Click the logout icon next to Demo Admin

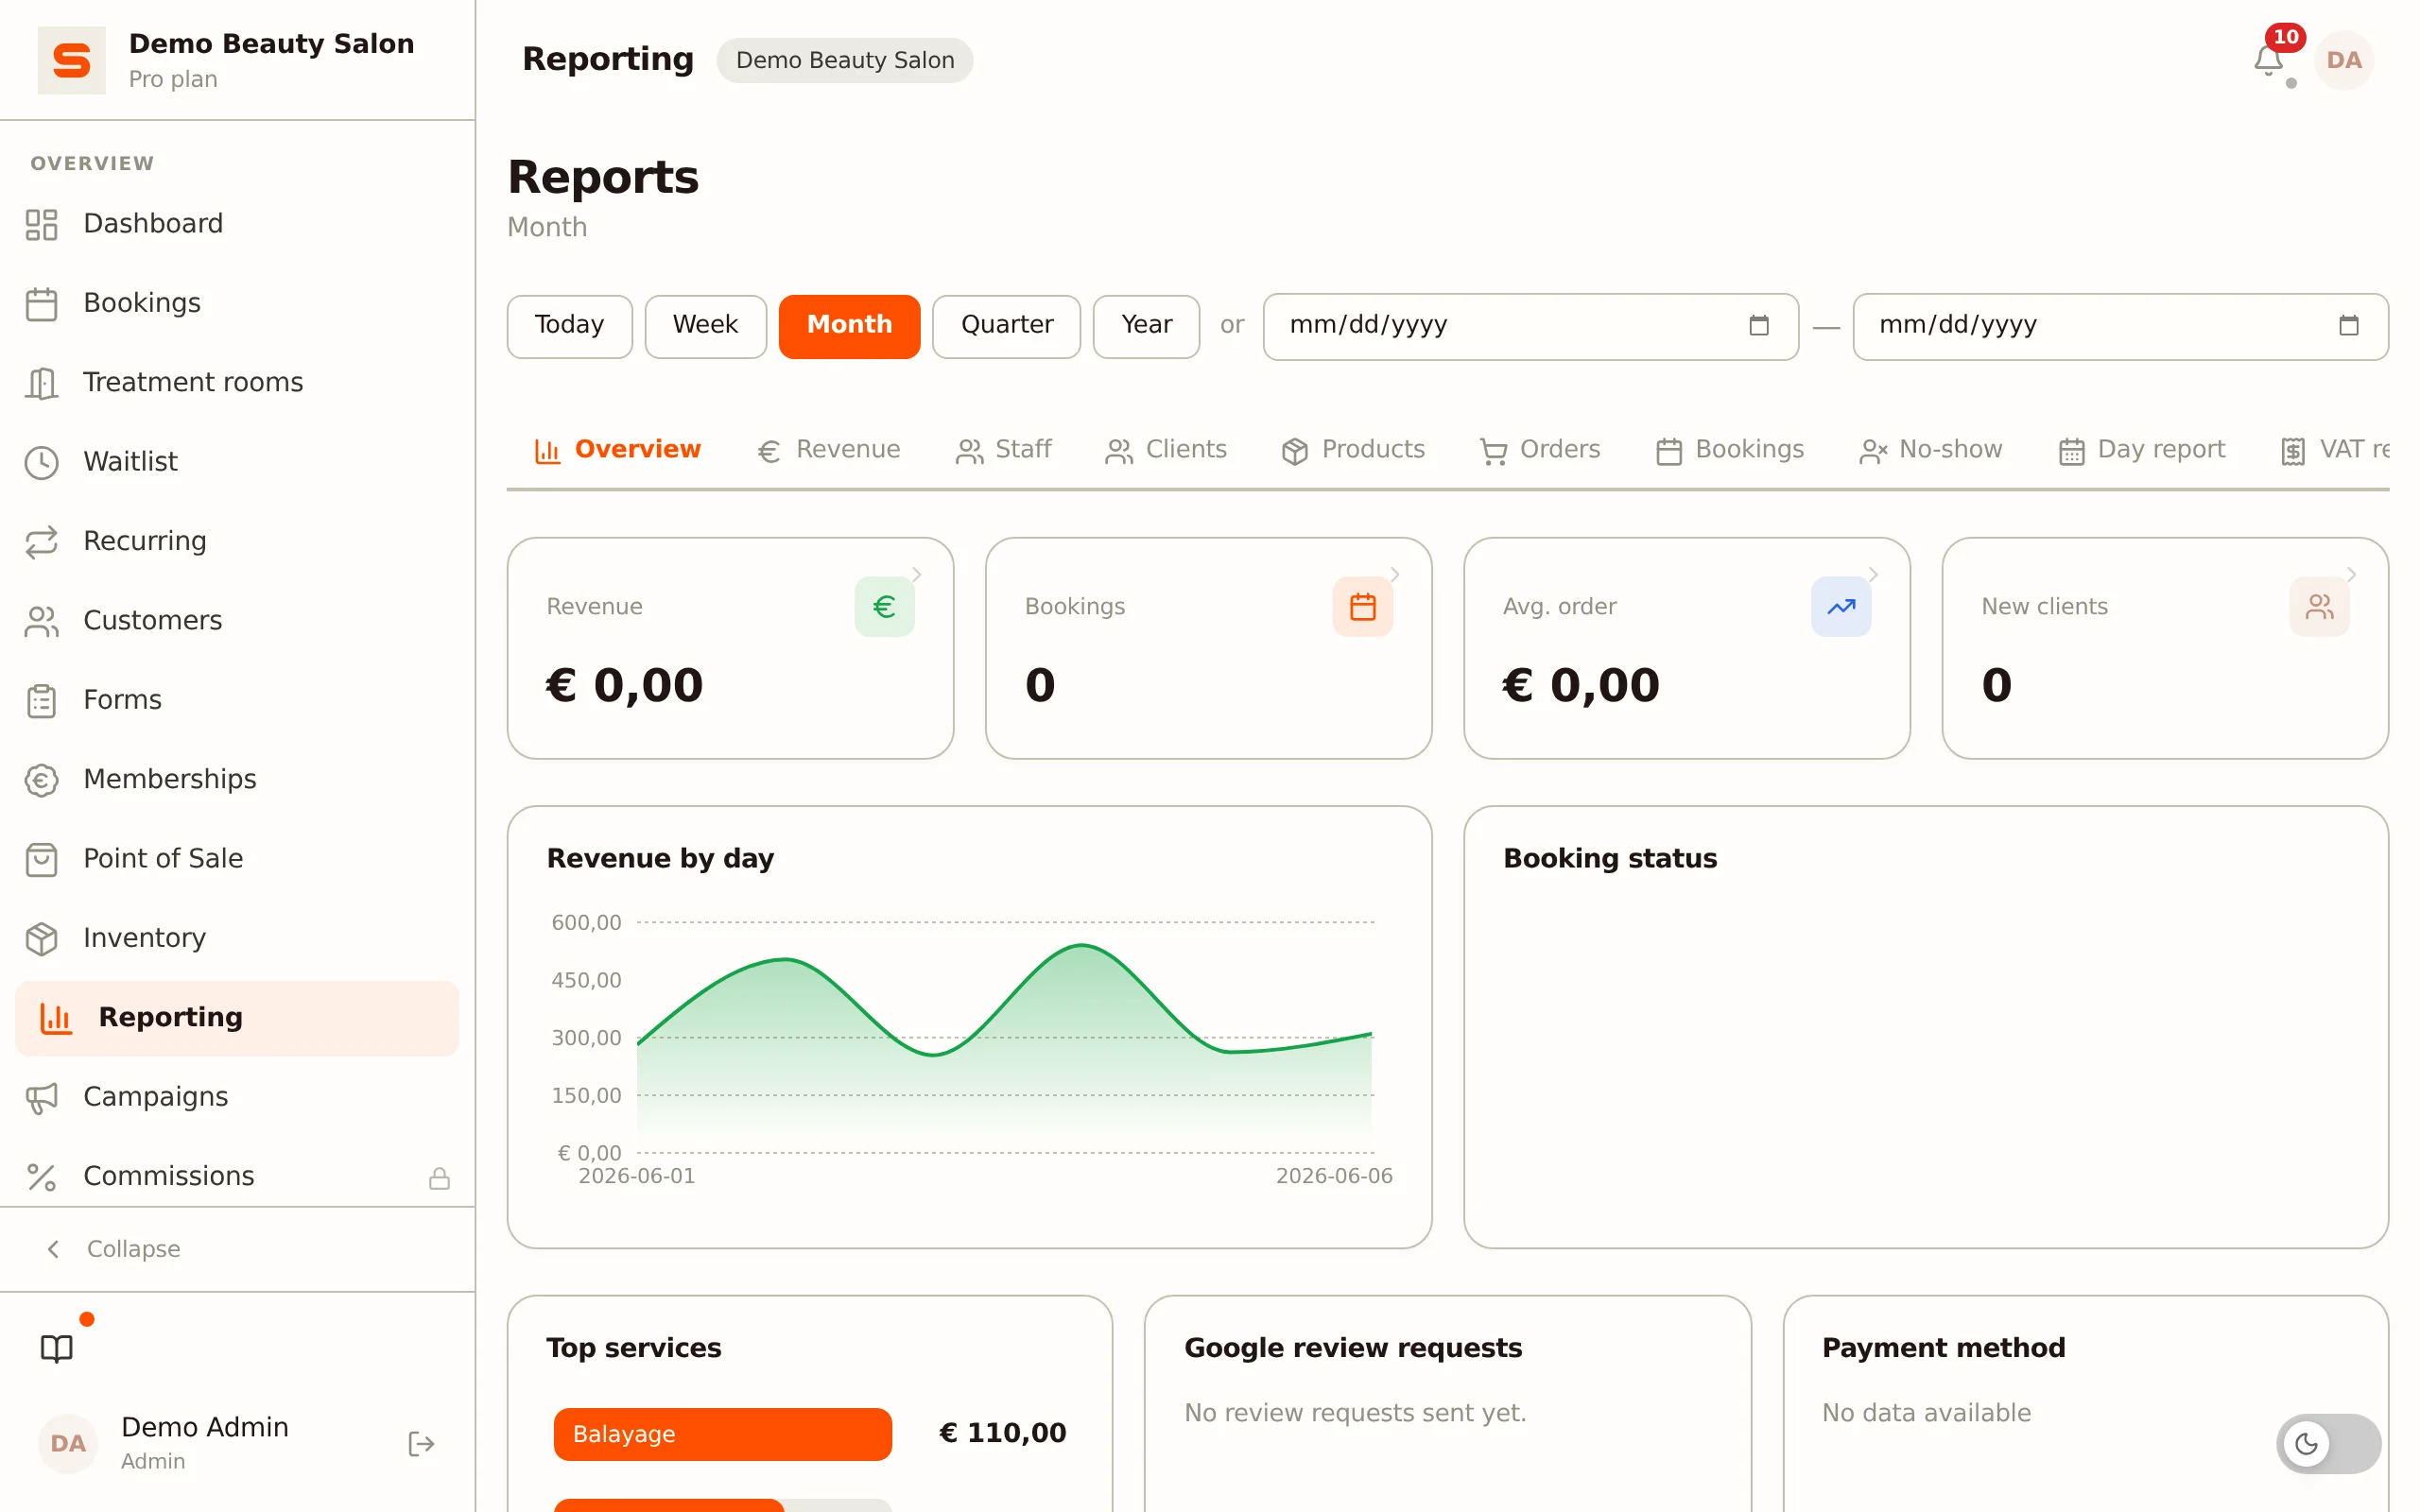point(421,1443)
